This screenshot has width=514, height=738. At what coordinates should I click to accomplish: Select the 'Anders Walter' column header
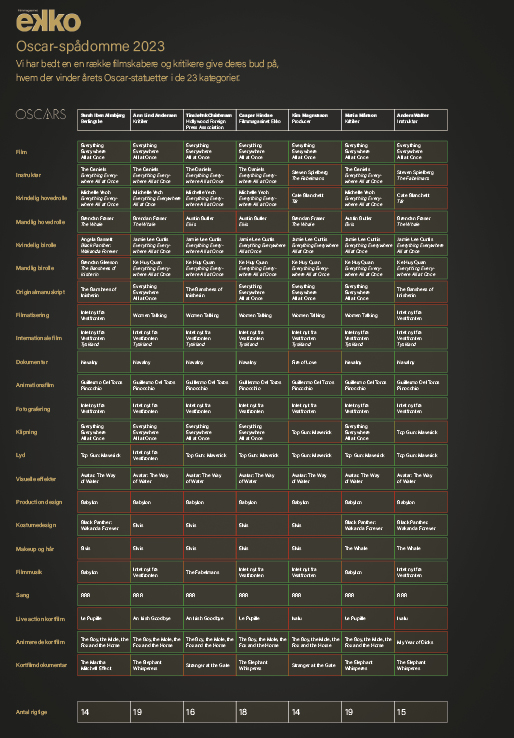pos(421,120)
